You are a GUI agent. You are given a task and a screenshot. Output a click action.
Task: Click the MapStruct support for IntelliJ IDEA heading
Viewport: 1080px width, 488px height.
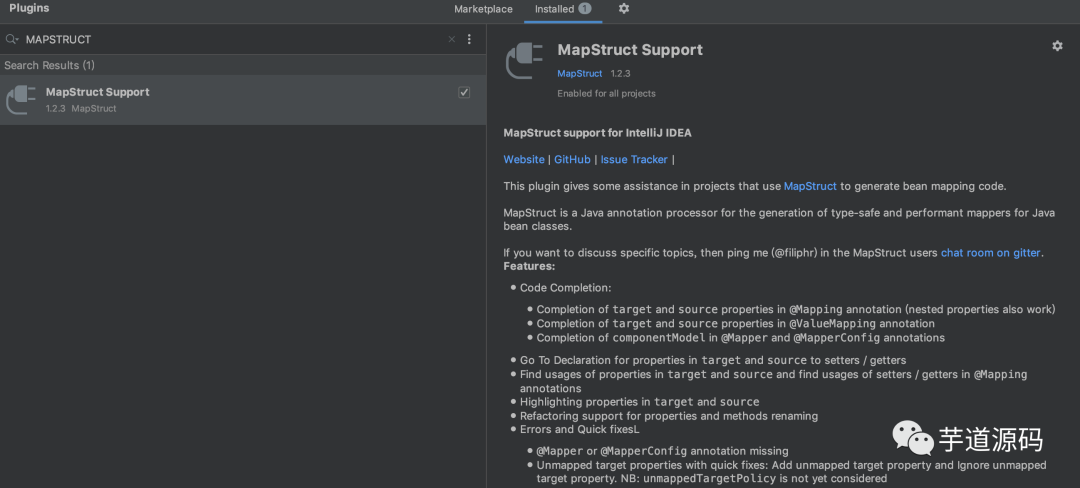(597, 133)
